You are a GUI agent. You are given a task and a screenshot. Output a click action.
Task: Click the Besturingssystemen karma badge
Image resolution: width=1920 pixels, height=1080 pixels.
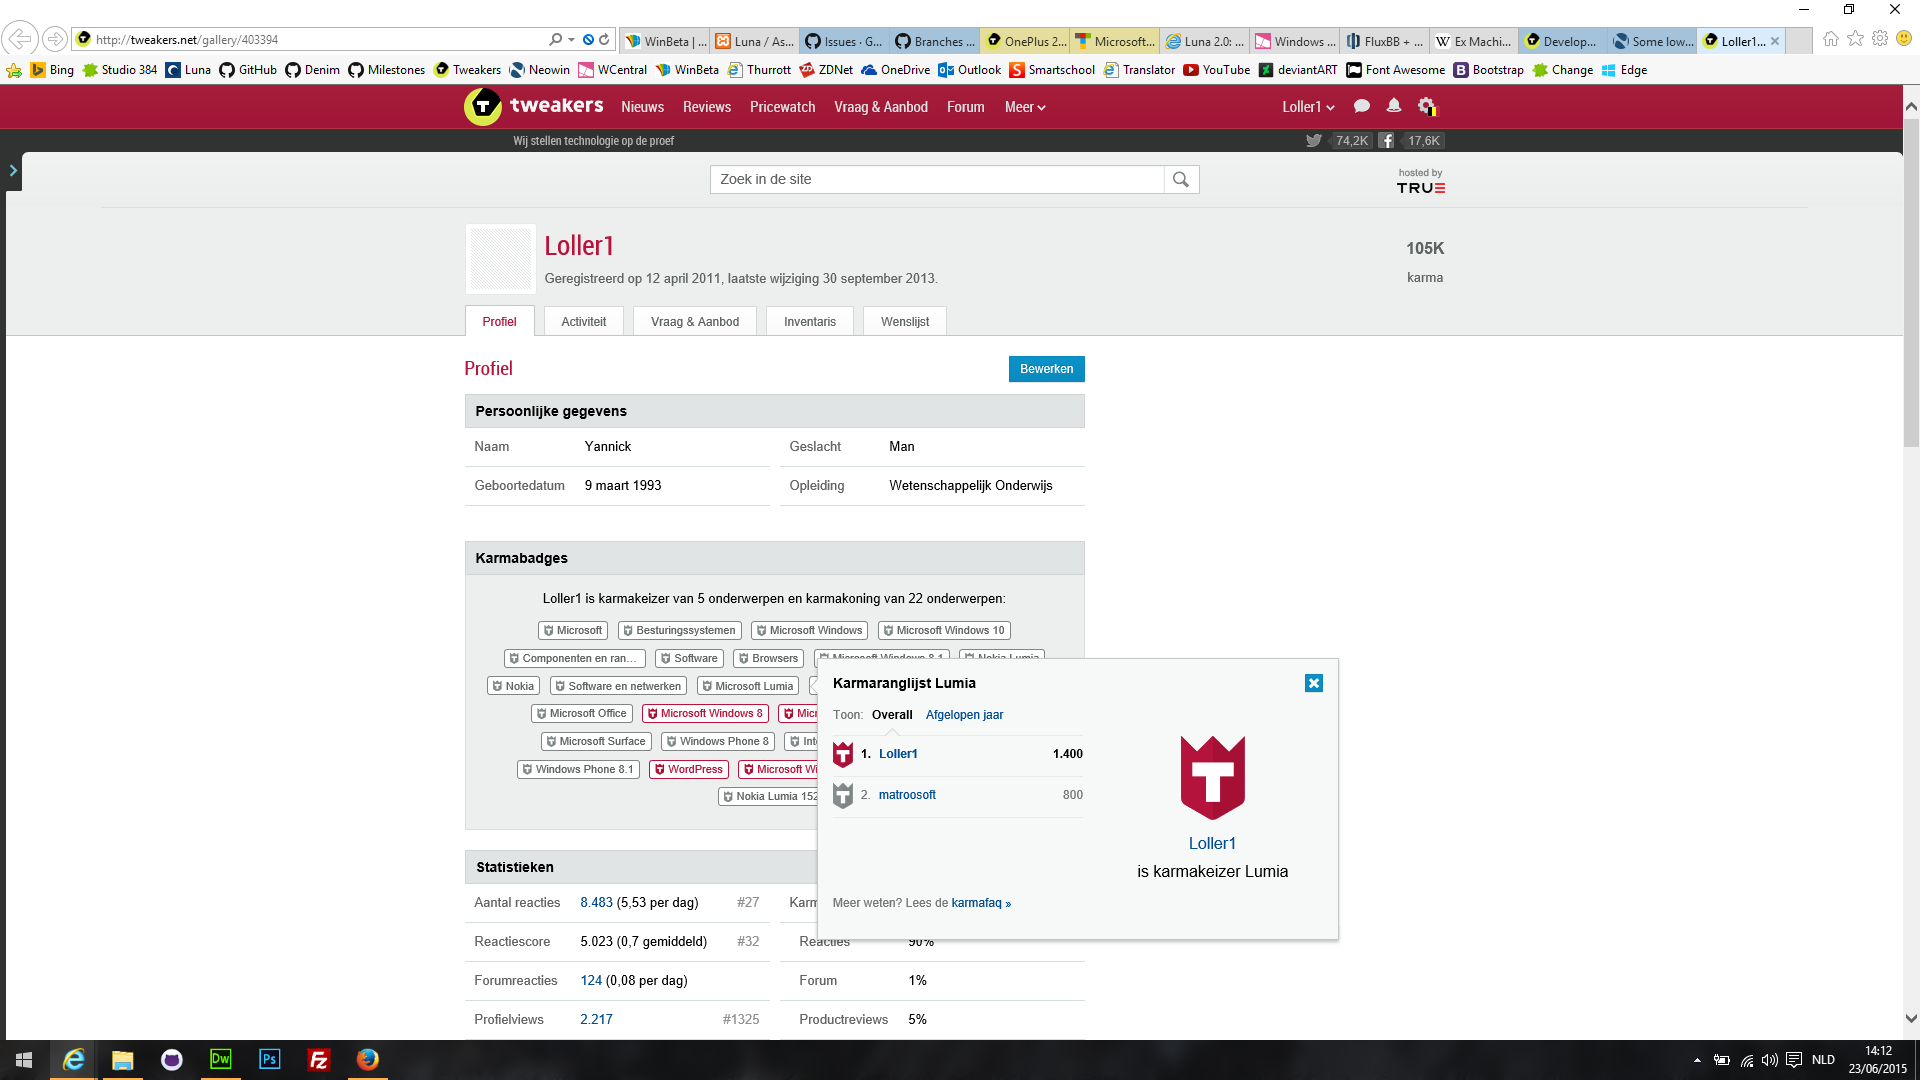(679, 631)
